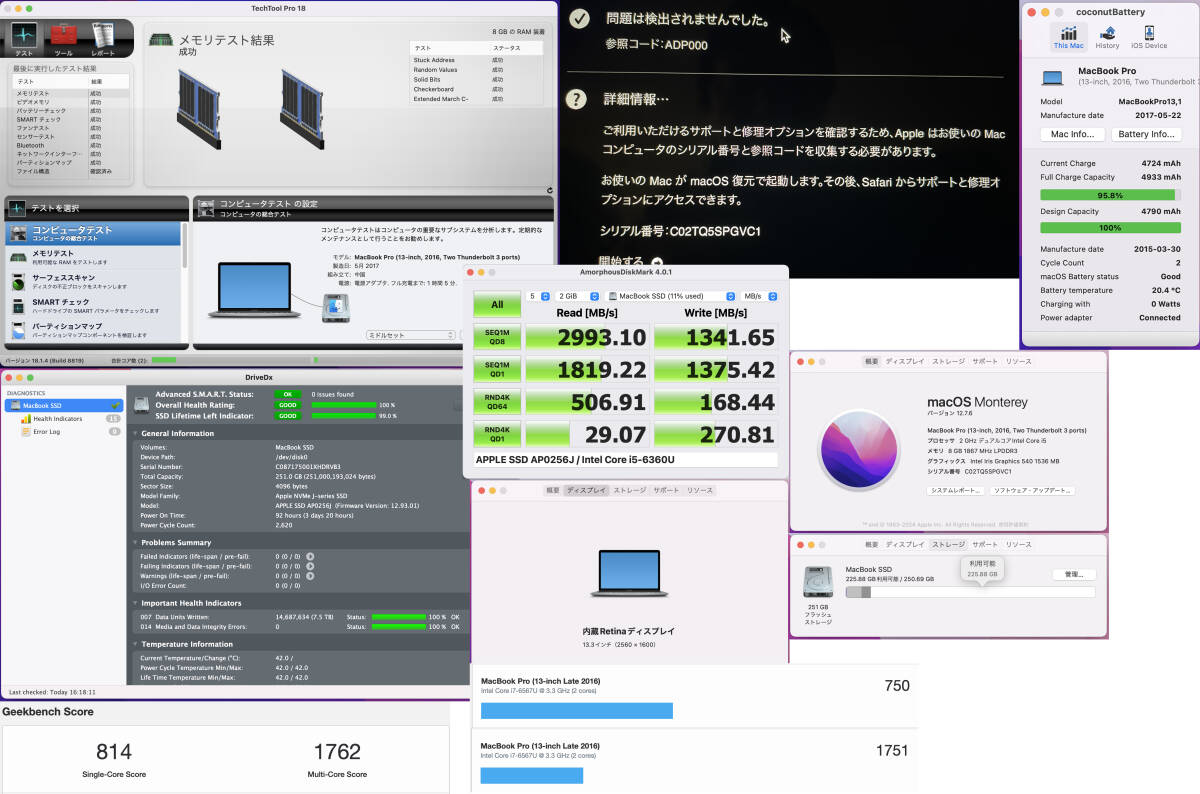Click arrow next to Failing Indicators in DriveDx
This screenshot has height=794, width=1200.
[310, 565]
